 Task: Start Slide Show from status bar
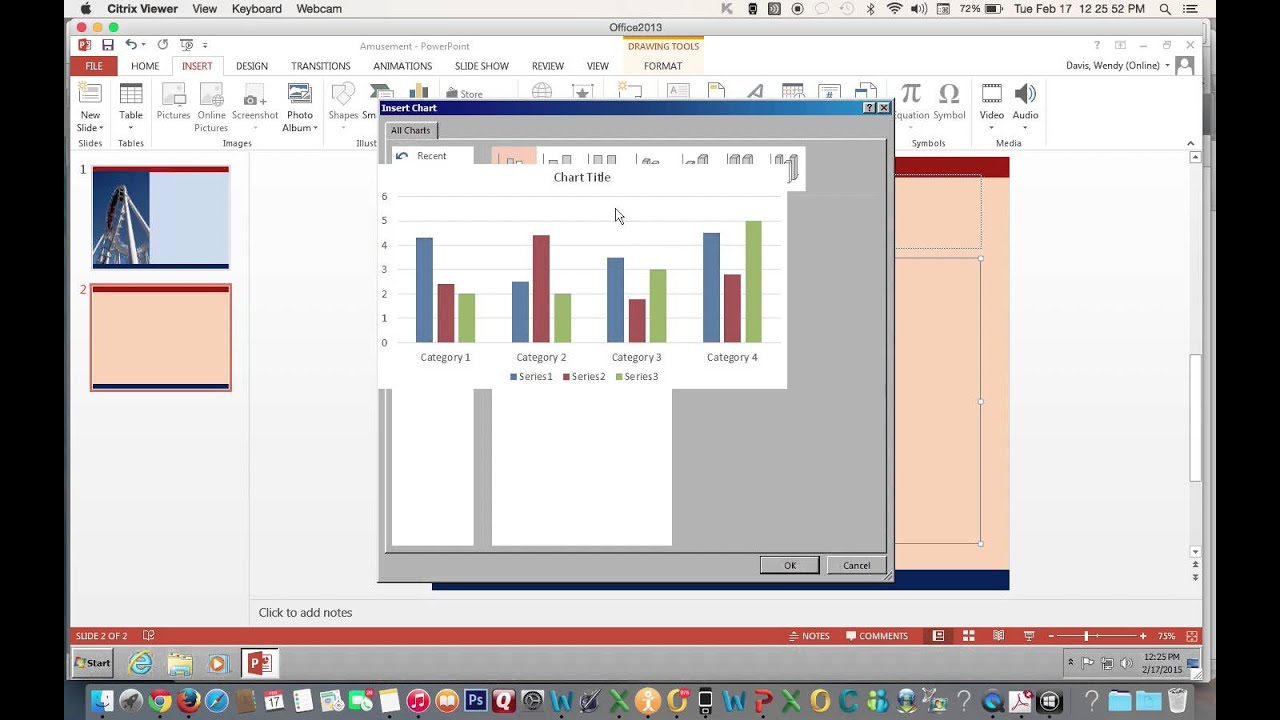pyautogui.click(x=1028, y=636)
